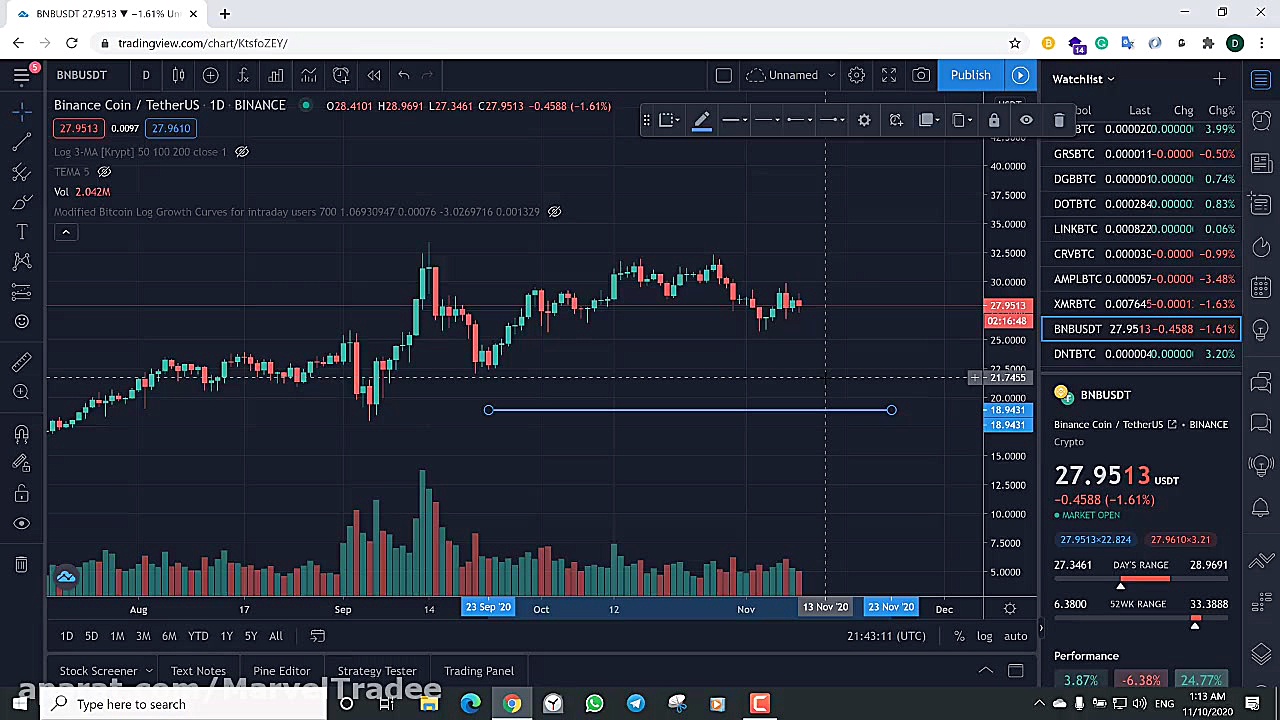Show Modified Bitcoin Log Growth Curves indicator
Screen dimensions: 1280x720
pos(554,212)
